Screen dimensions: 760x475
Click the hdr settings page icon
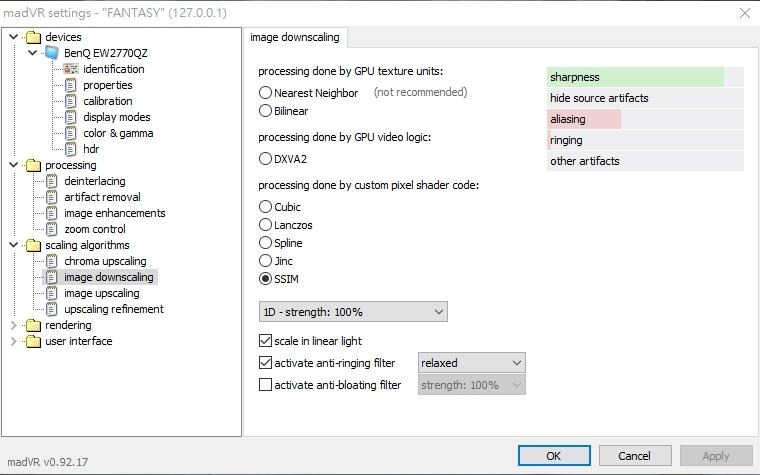tap(71, 149)
